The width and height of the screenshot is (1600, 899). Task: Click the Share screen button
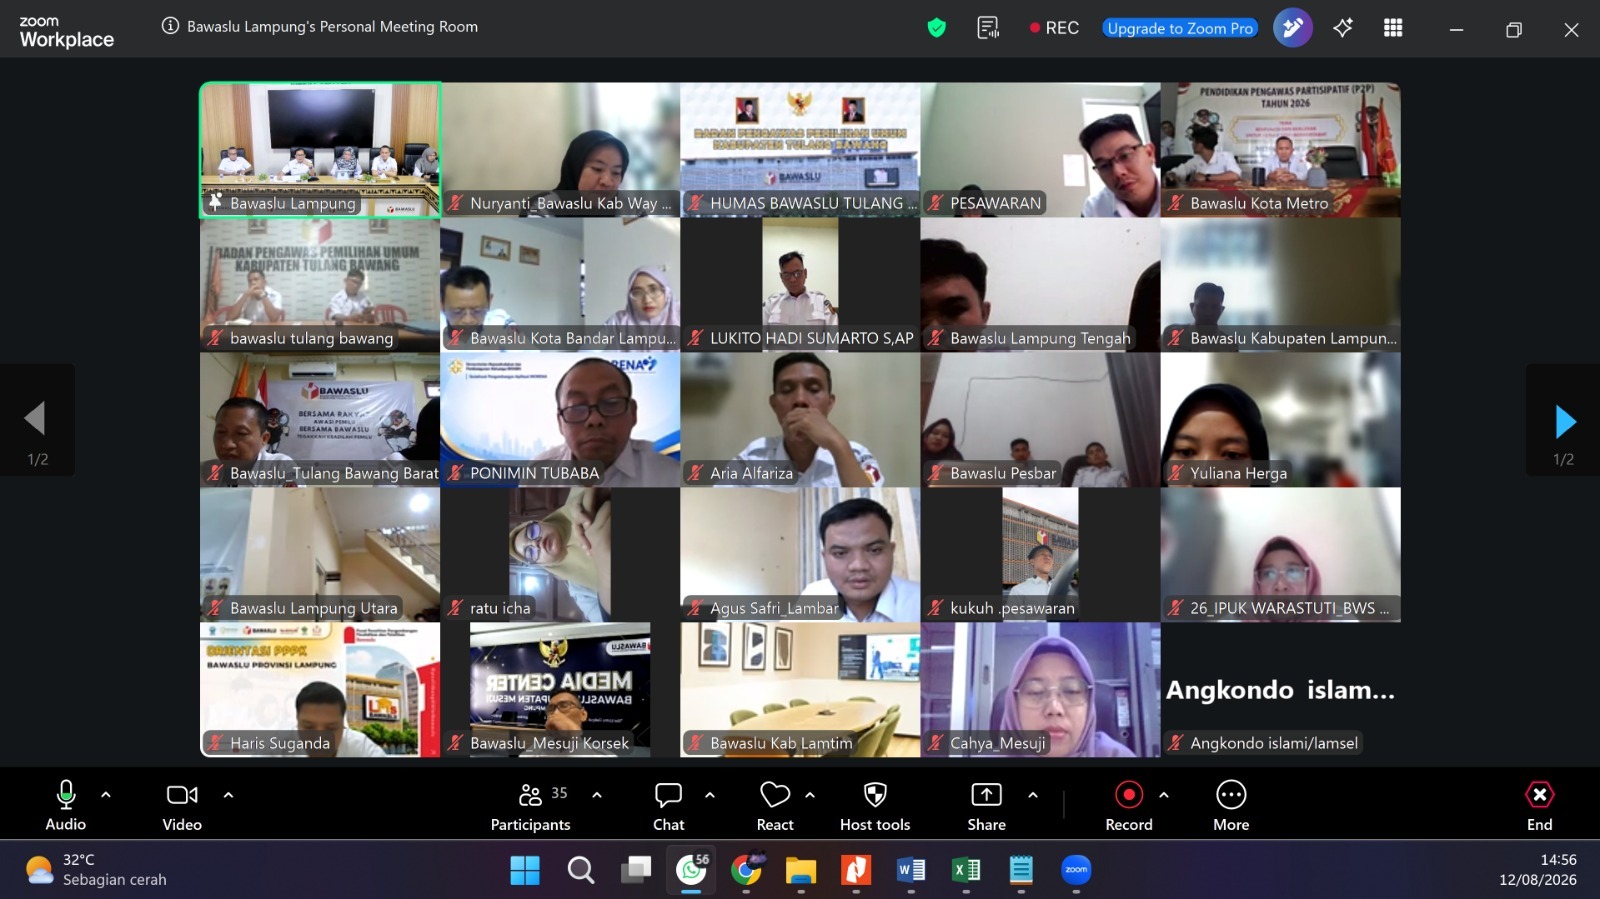point(986,805)
